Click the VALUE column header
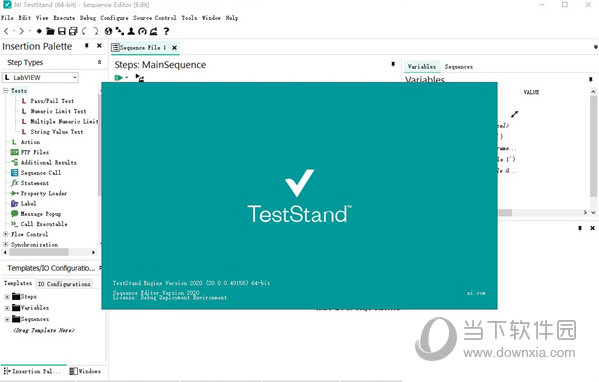 click(531, 92)
